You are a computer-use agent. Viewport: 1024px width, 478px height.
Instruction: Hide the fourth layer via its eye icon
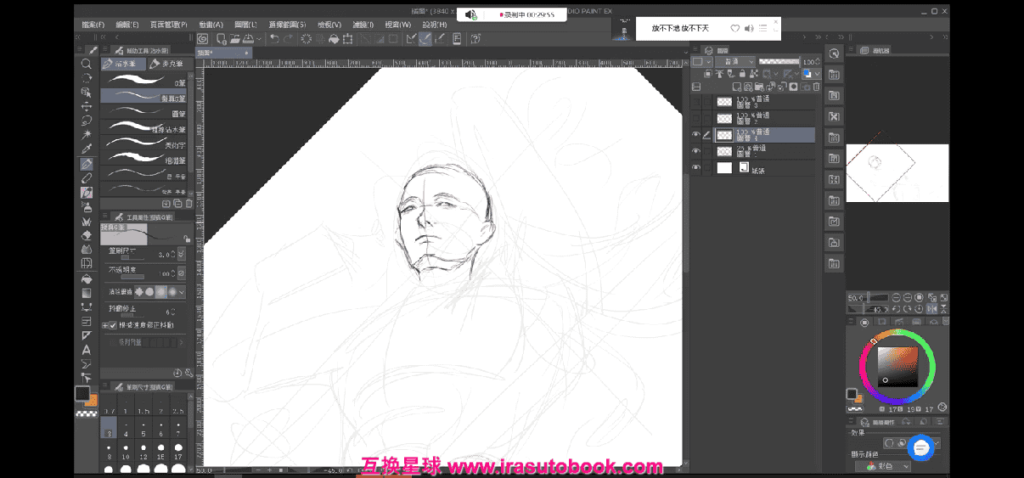[696, 151]
